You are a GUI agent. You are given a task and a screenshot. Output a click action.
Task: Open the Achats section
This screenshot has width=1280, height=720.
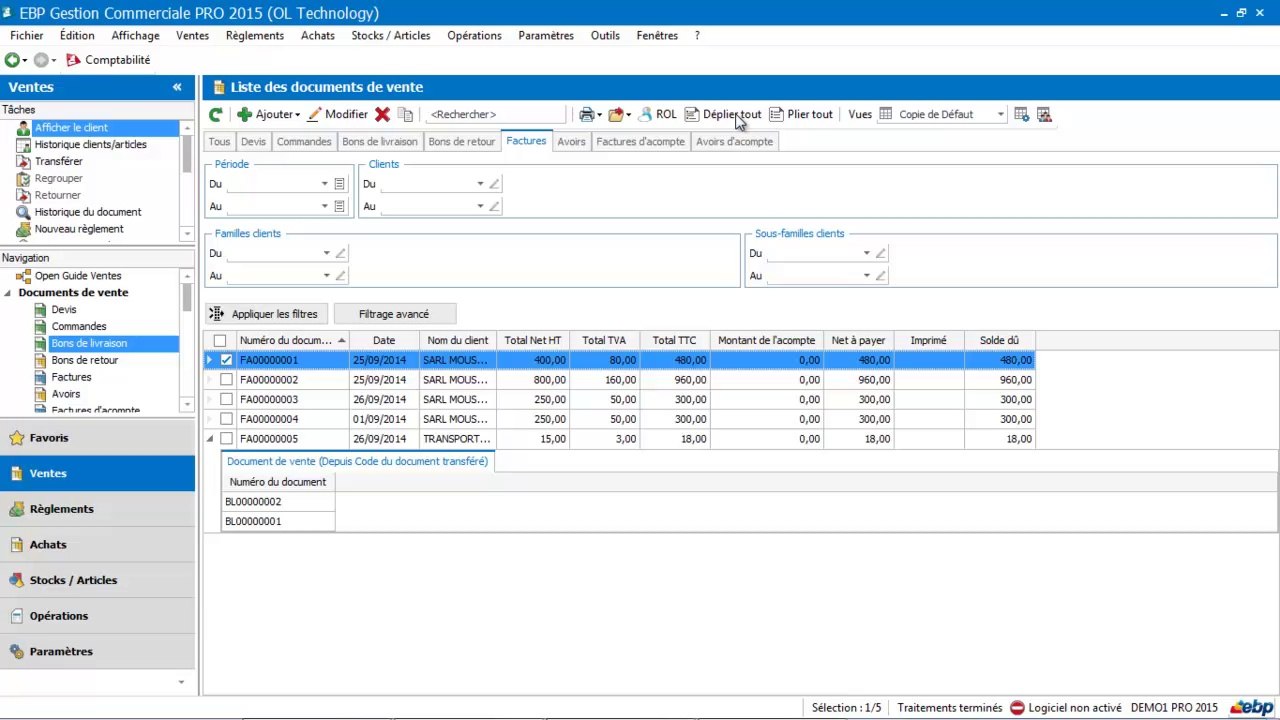97,545
